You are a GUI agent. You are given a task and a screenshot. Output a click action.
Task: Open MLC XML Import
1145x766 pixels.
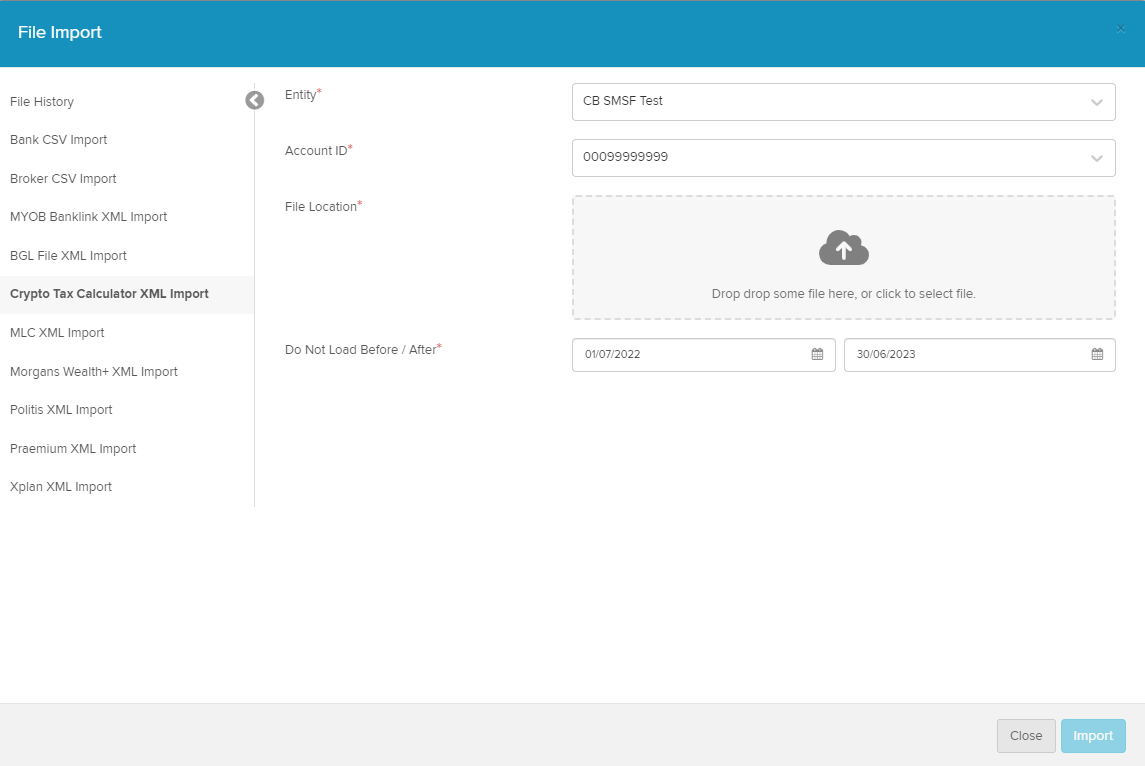tap(57, 333)
